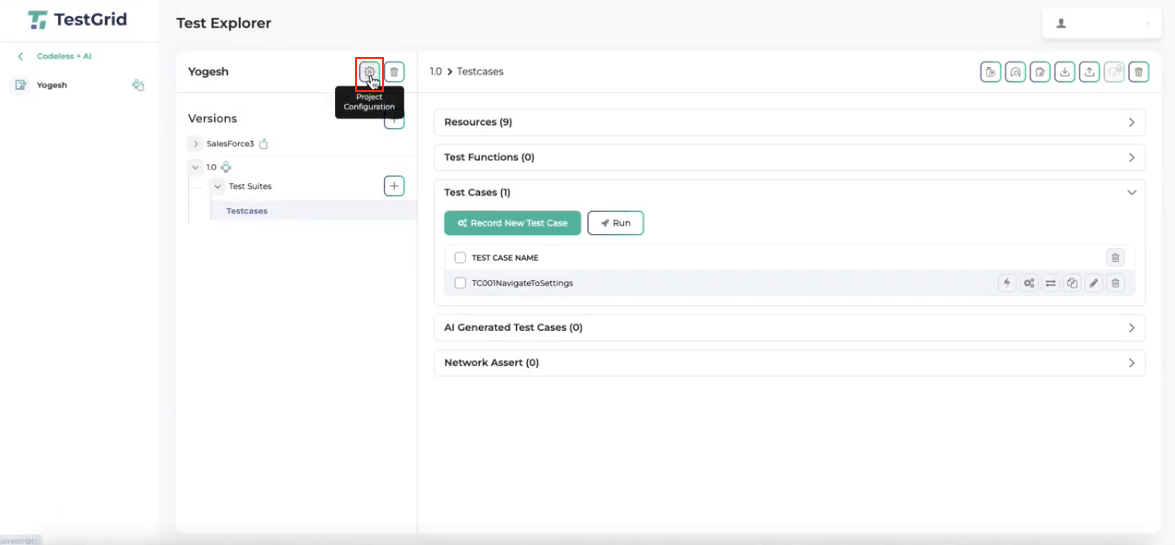The image size is (1175, 545).
Task: Click the download icon in Testcases header
Action: 1065,72
